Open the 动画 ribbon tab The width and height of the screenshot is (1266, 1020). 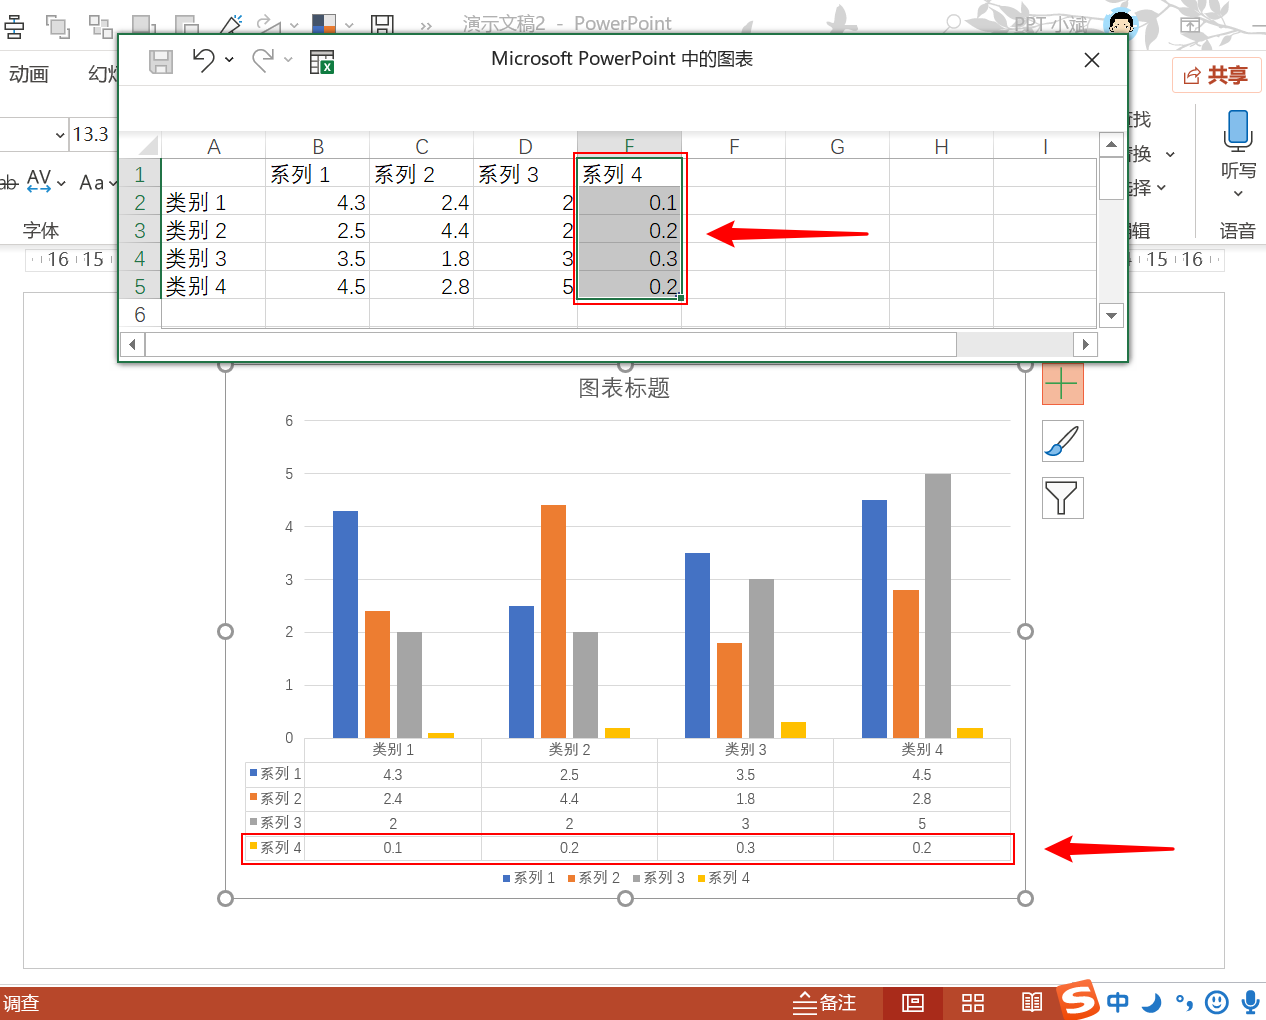coord(29,74)
